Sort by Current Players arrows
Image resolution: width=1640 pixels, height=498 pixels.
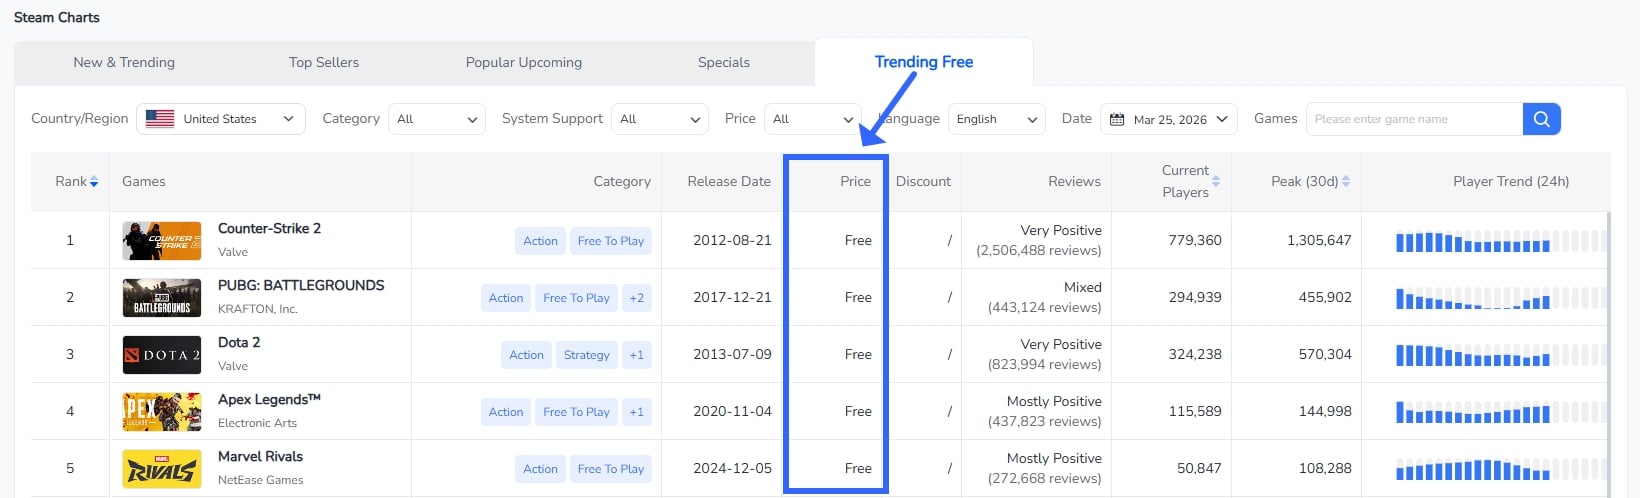(x=1216, y=181)
